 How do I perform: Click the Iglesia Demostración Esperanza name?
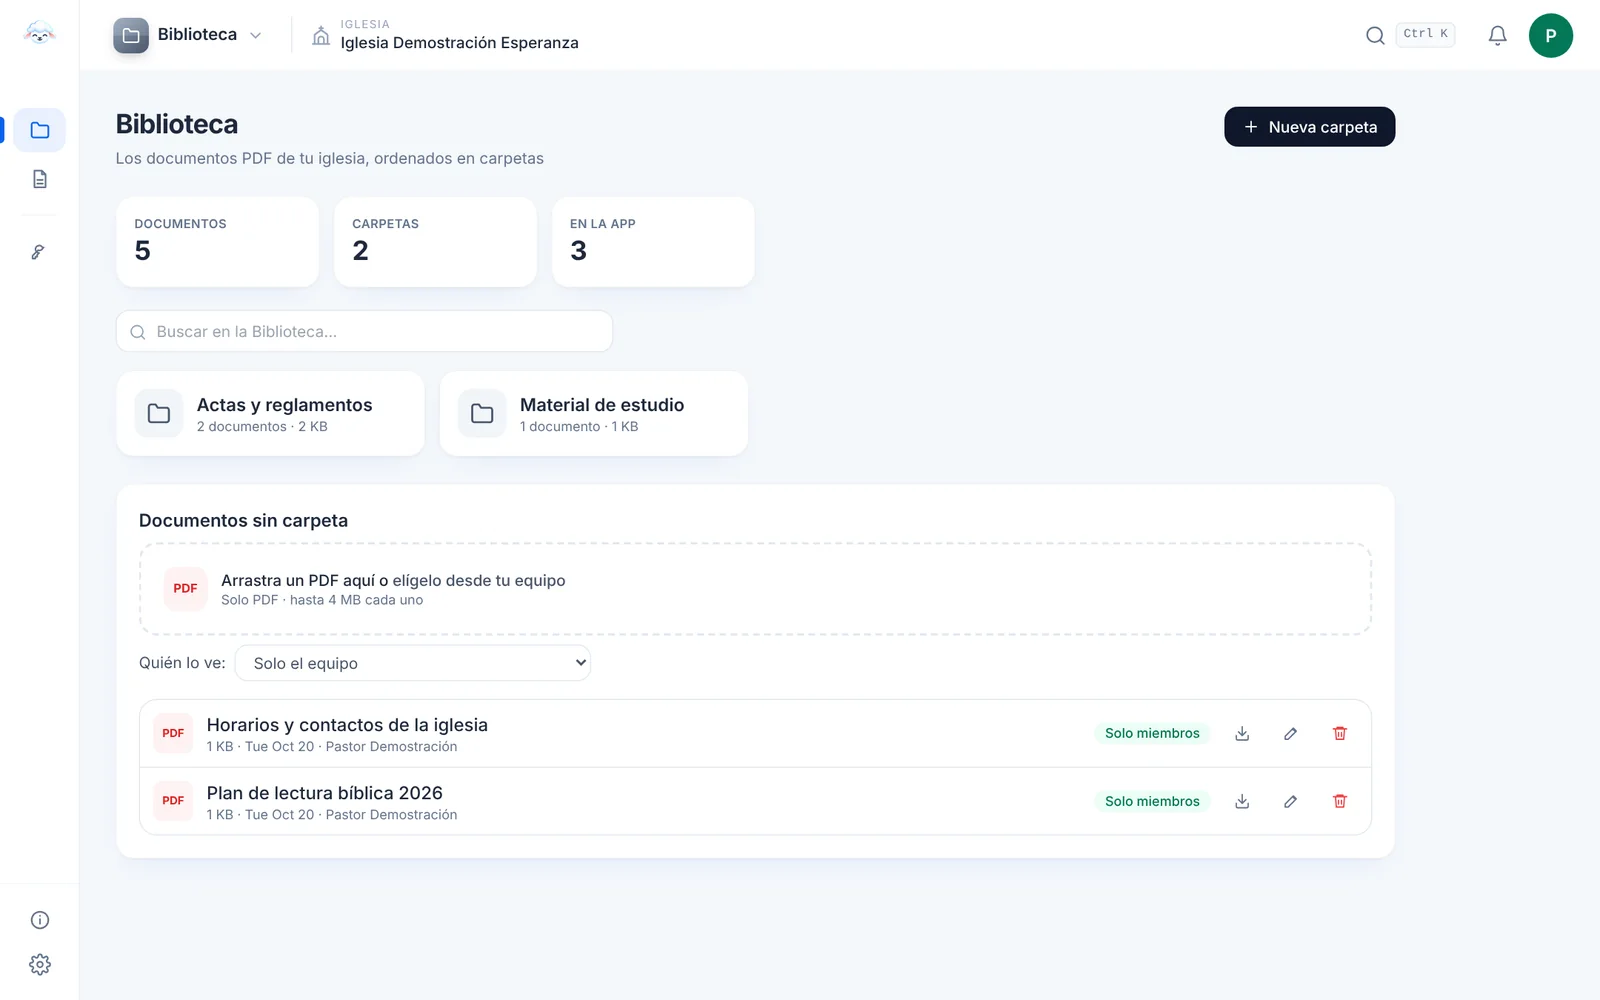point(459,43)
